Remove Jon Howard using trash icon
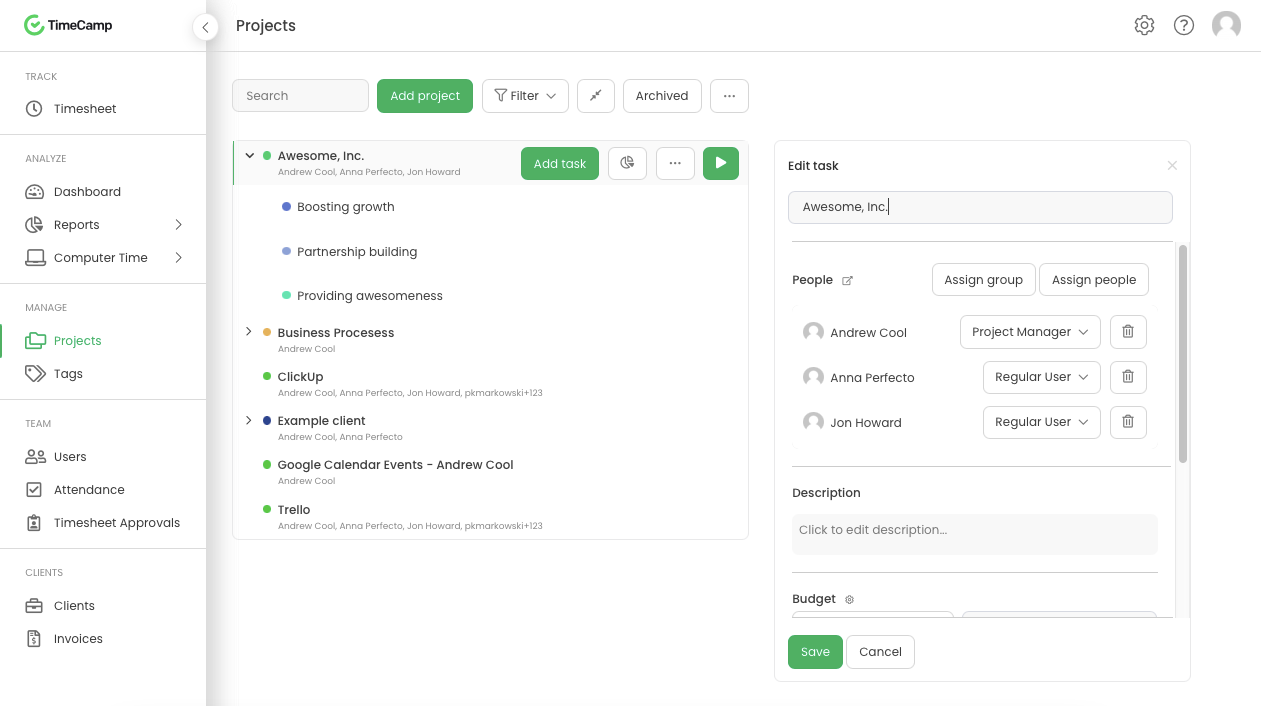This screenshot has width=1261, height=706. click(x=1128, y=422)
